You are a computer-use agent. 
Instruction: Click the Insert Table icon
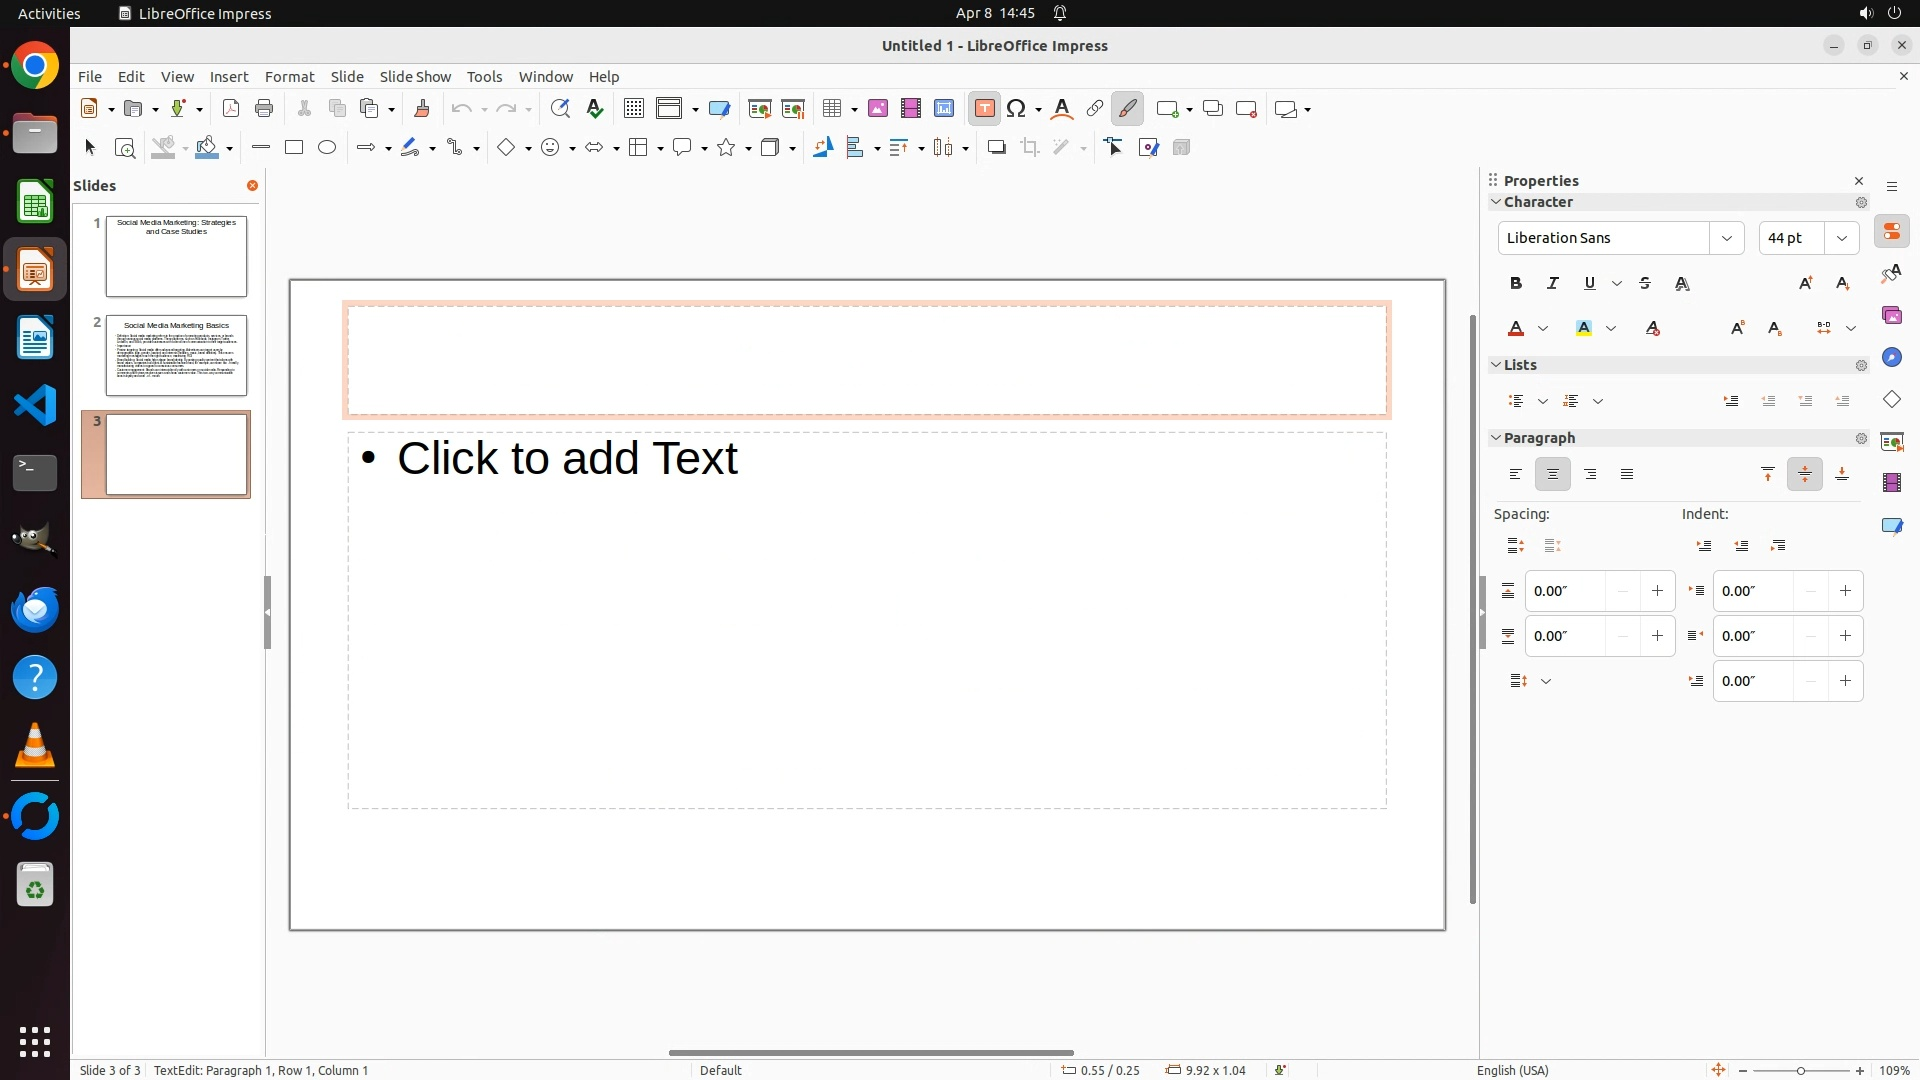point(830,109)
